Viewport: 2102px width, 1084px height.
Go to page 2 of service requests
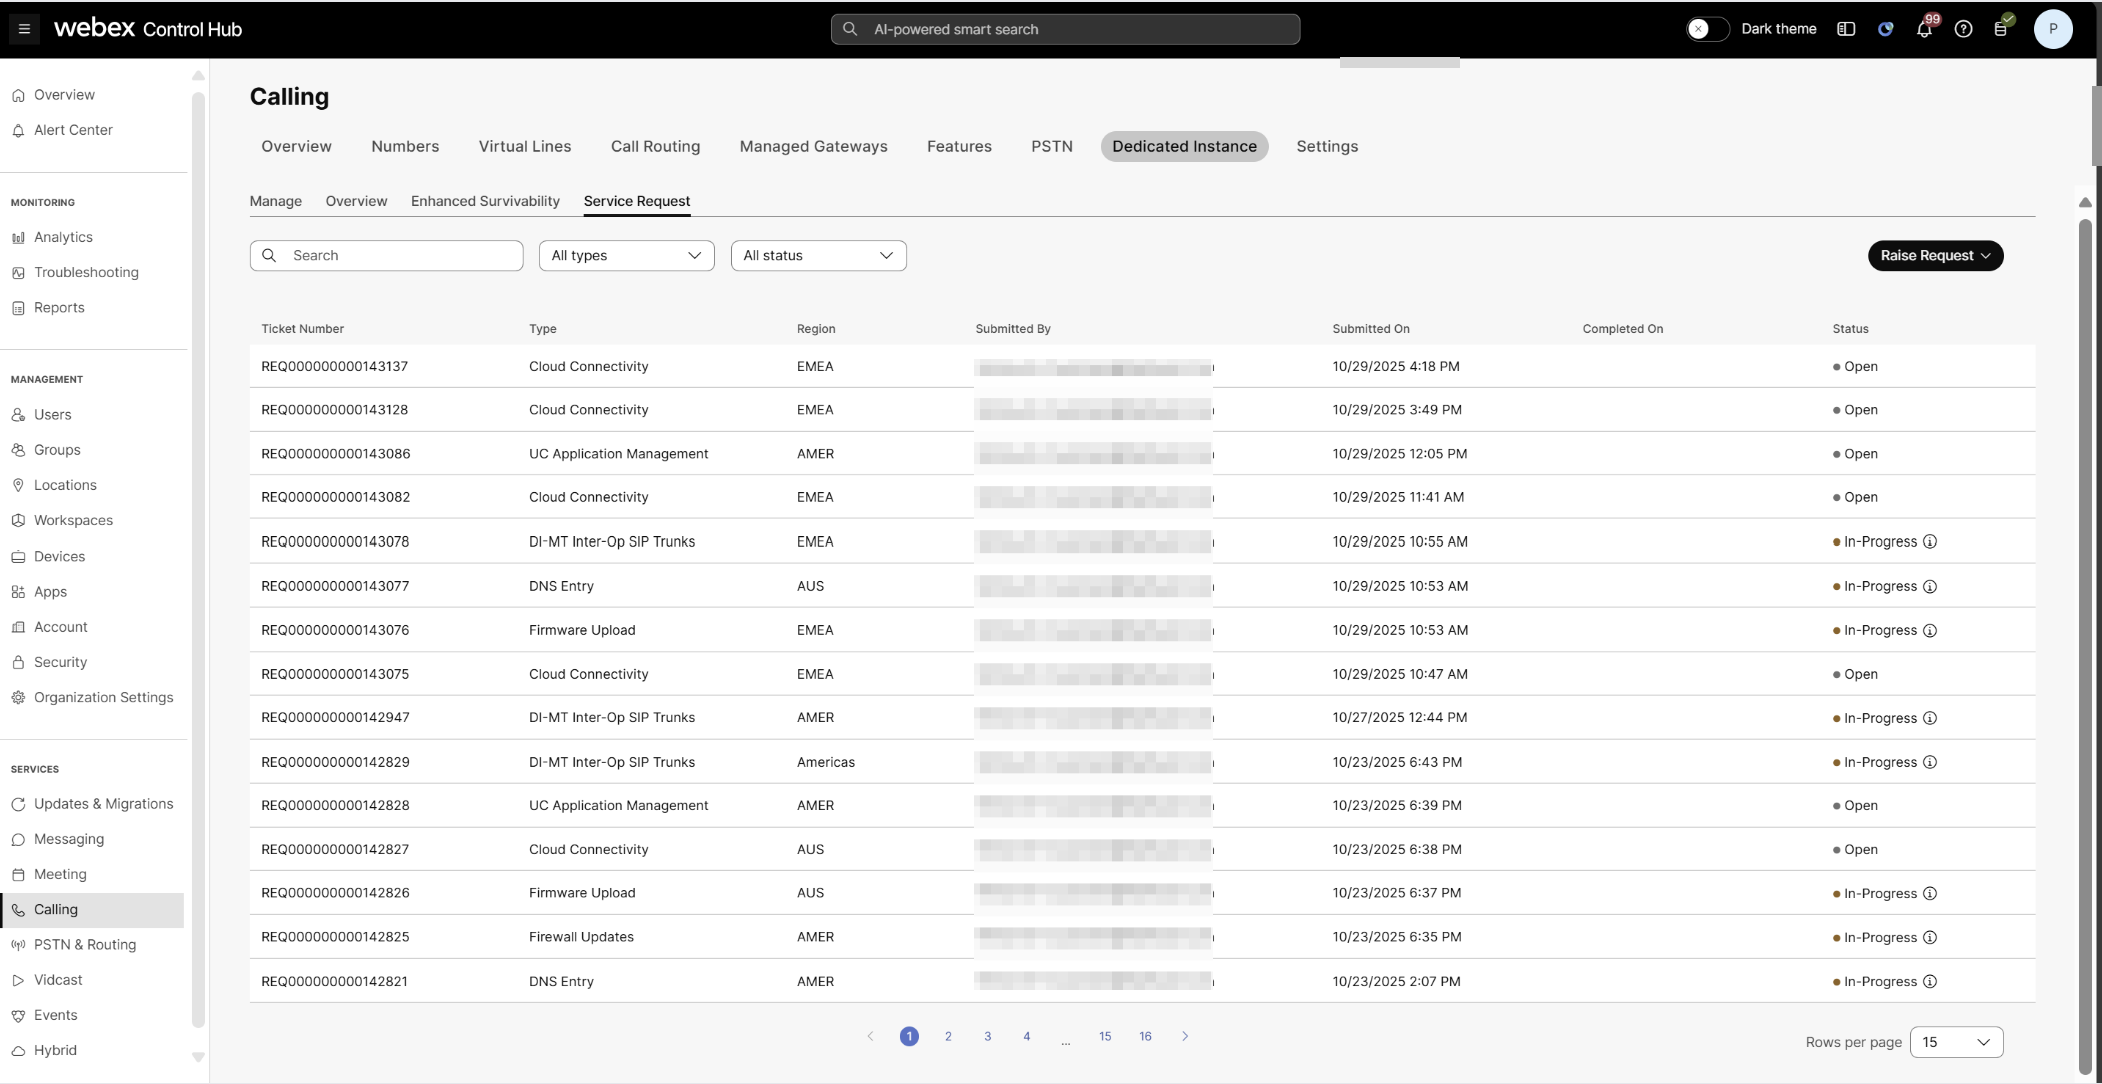(948, 1036)
